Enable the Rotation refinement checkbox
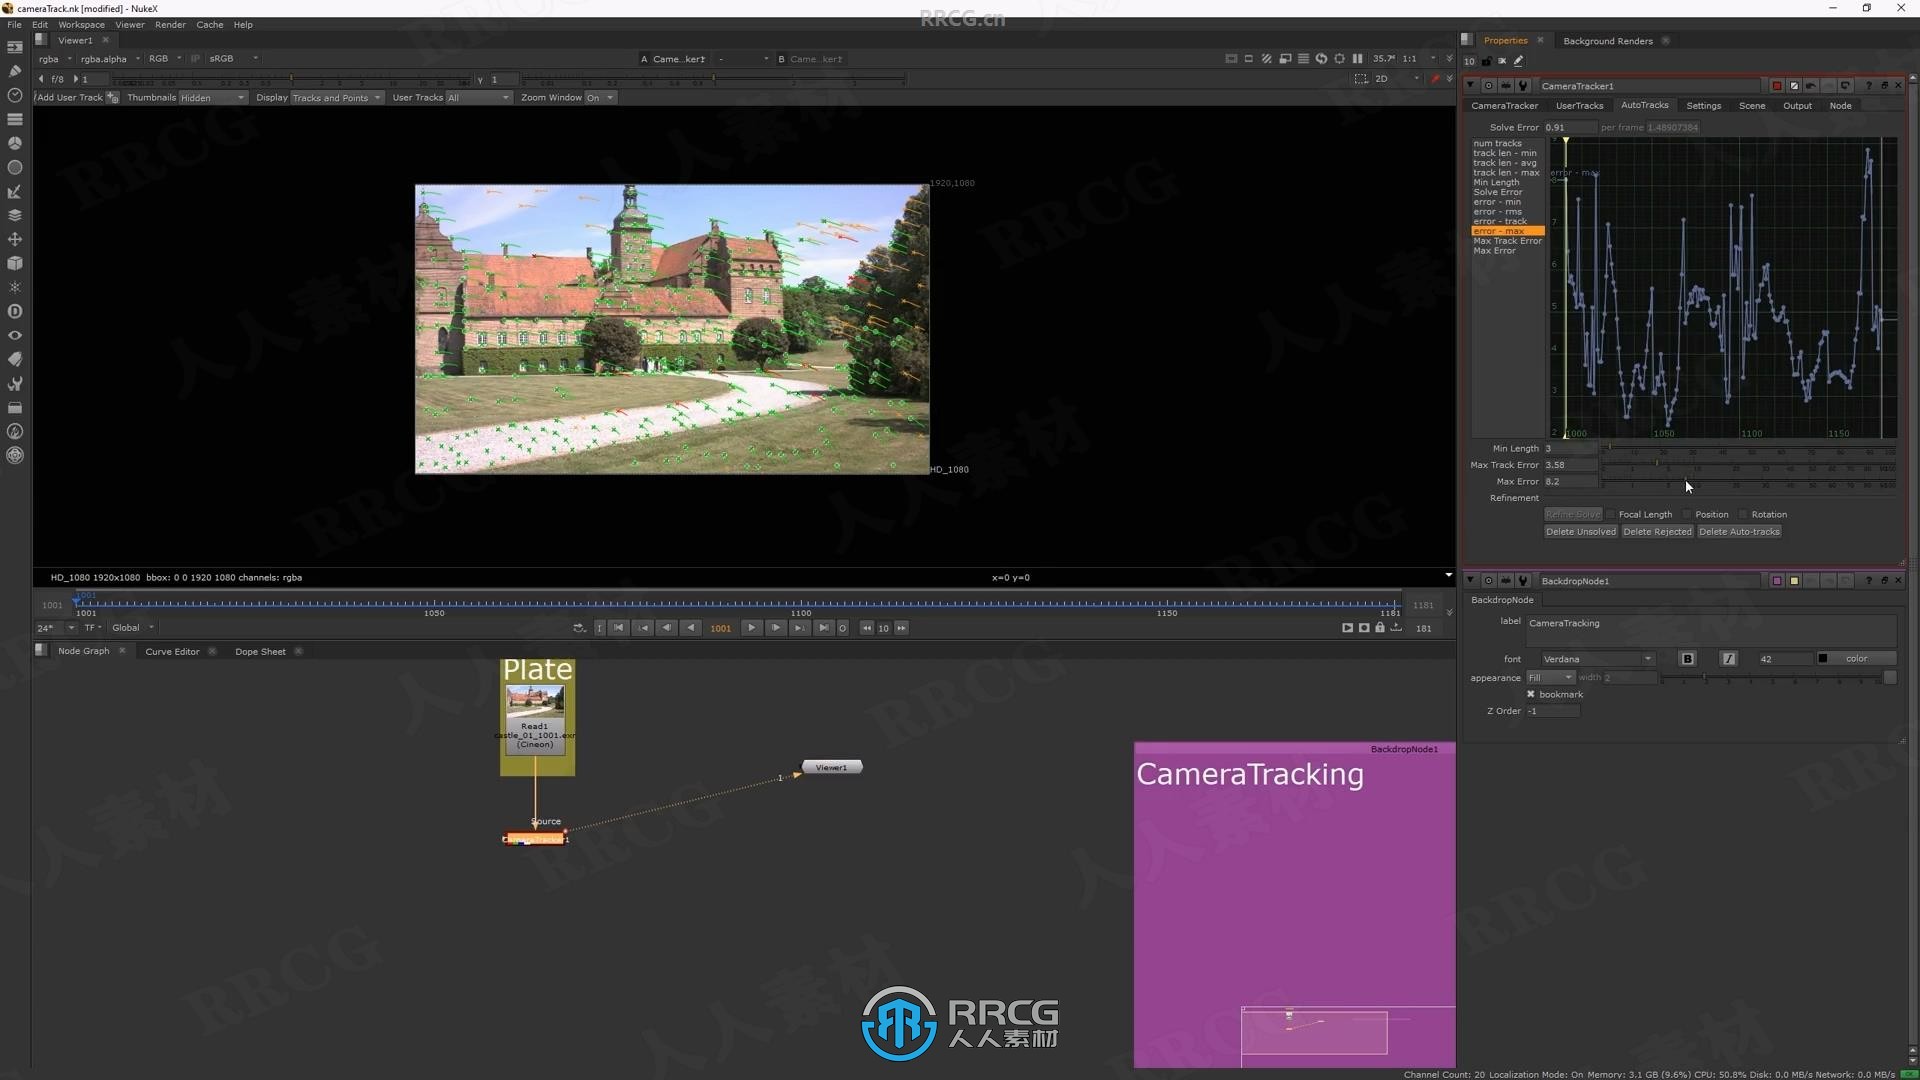 click(x=1743, y=515)
